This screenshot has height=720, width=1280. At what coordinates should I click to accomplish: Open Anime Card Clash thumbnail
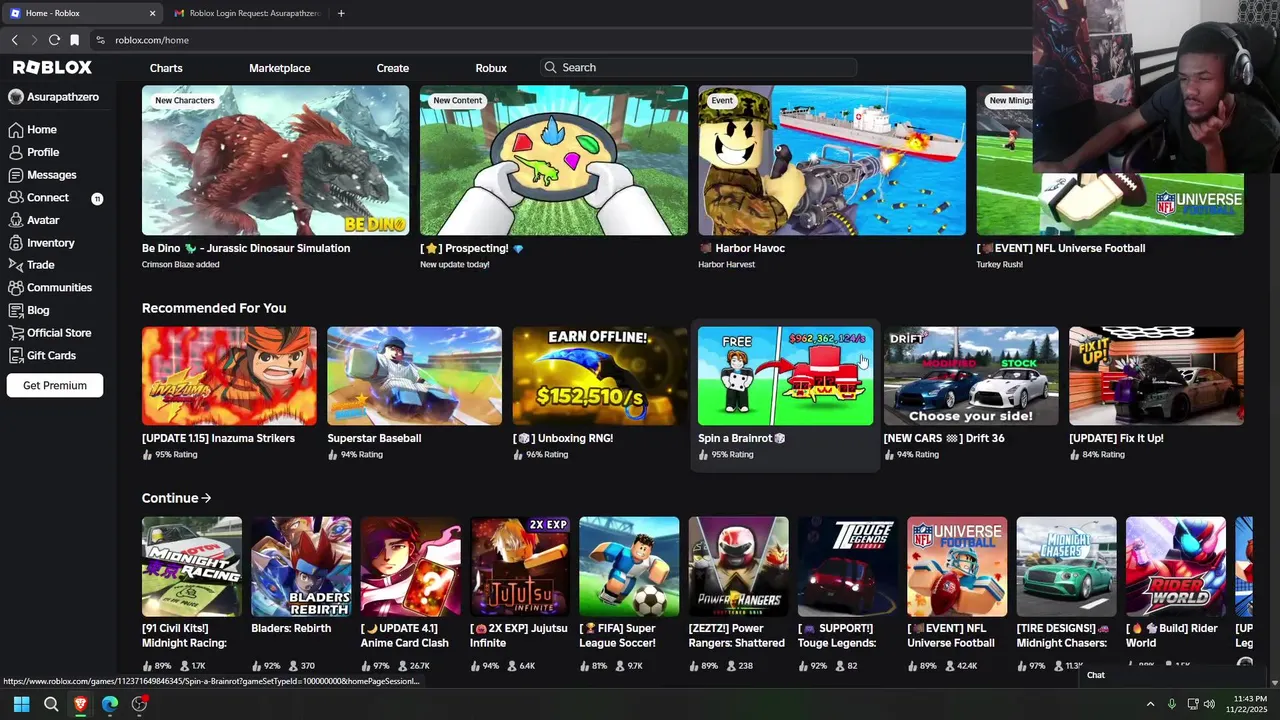pos(411,567)
